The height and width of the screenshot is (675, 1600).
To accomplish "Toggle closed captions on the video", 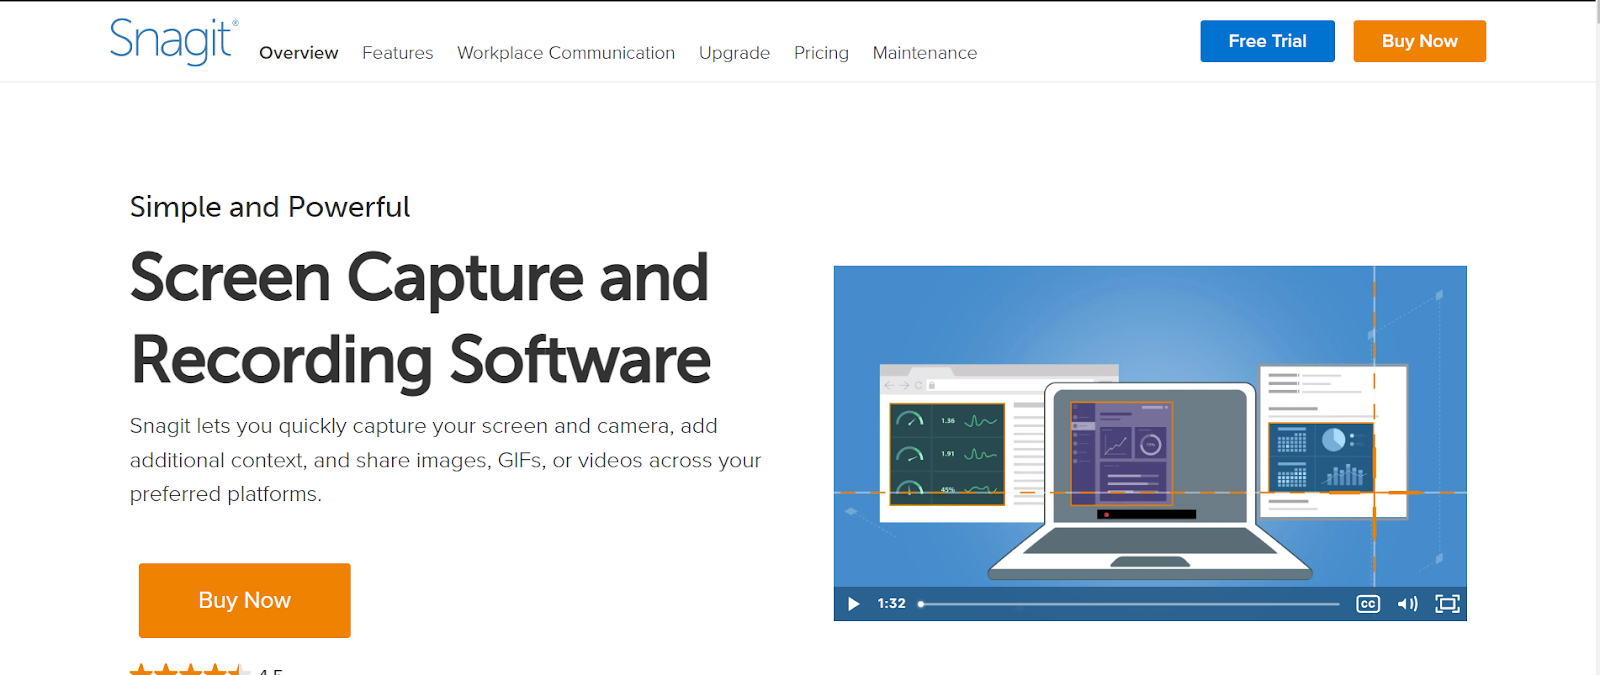I will pos(1368,604).
